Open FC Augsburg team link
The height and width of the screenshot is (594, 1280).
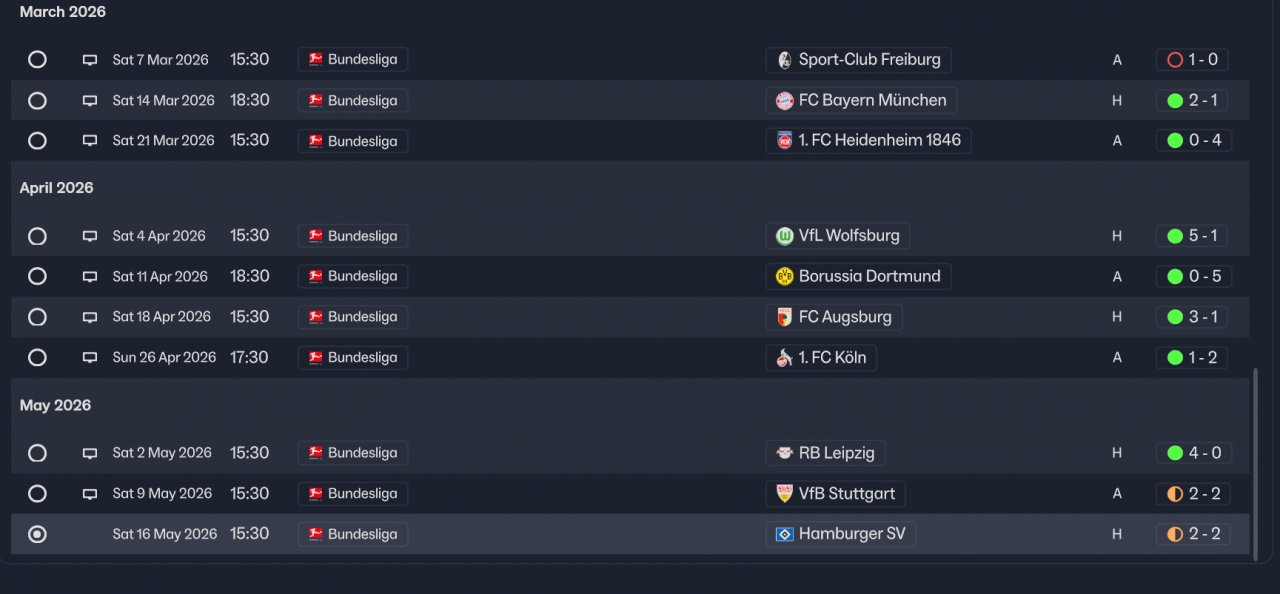pos(844,317)
